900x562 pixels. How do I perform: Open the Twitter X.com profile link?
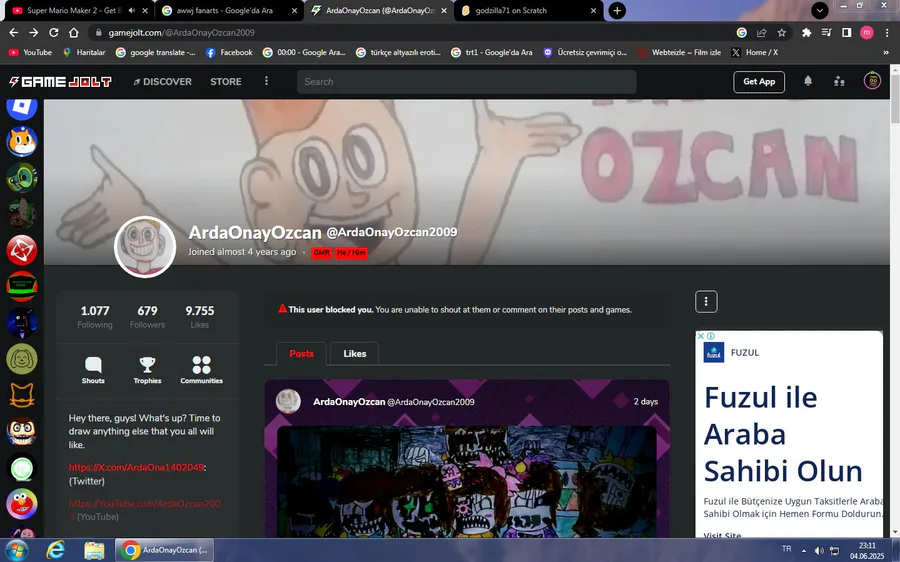coord(136,467)
